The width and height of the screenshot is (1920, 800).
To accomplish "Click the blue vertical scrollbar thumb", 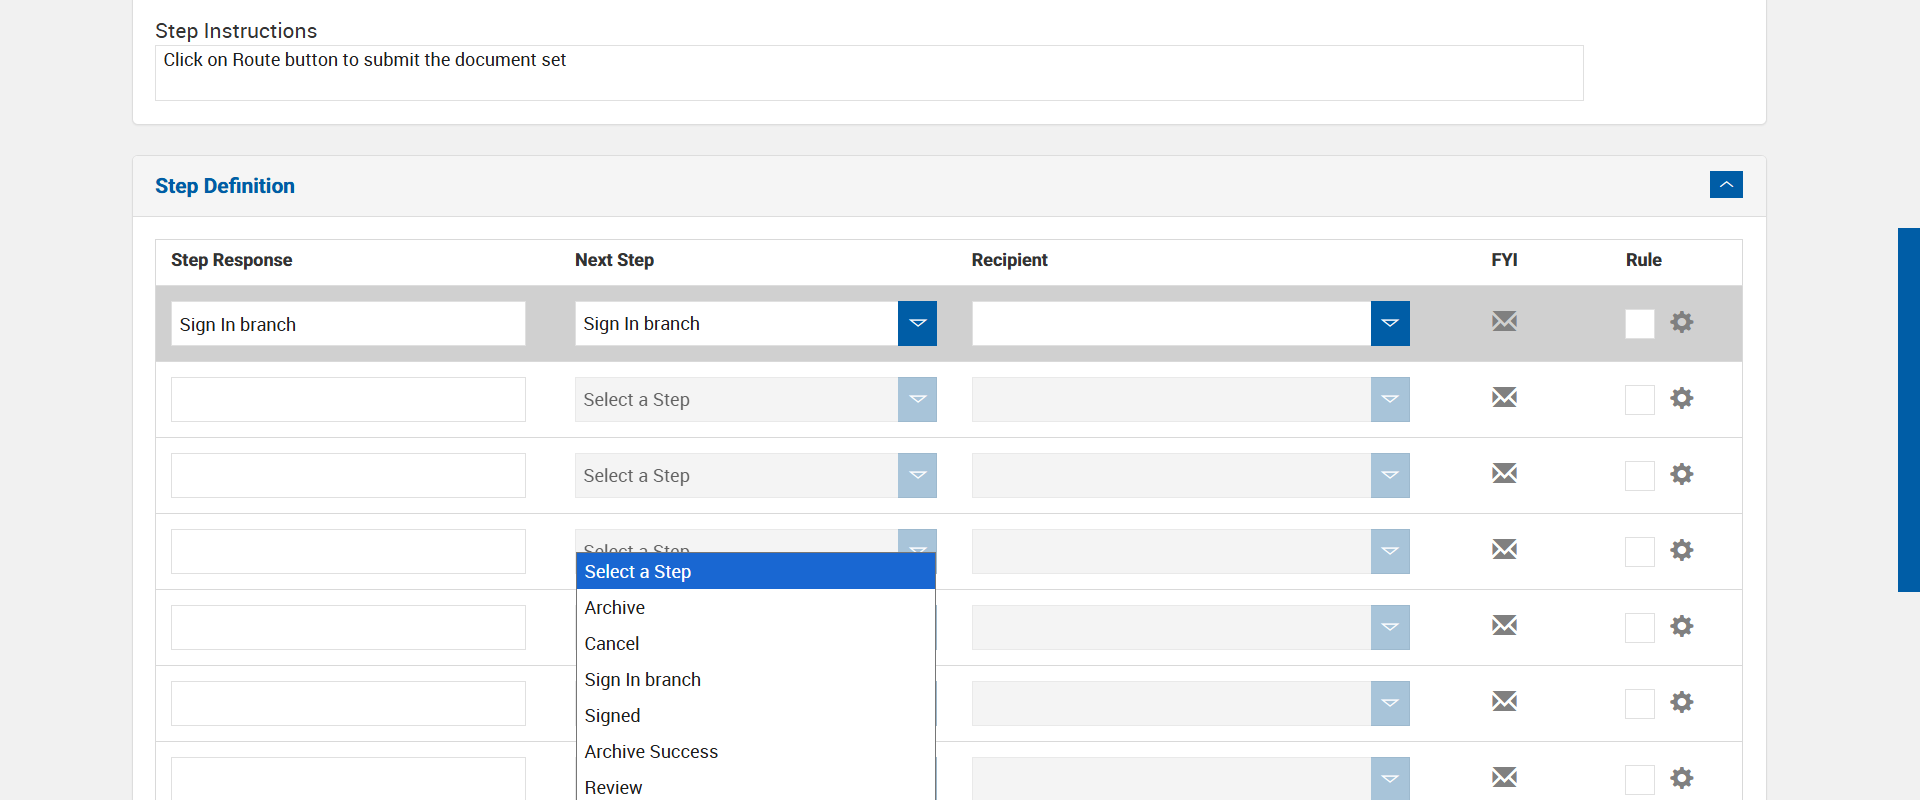I will pyautogui.click(x=1908, y=410).
